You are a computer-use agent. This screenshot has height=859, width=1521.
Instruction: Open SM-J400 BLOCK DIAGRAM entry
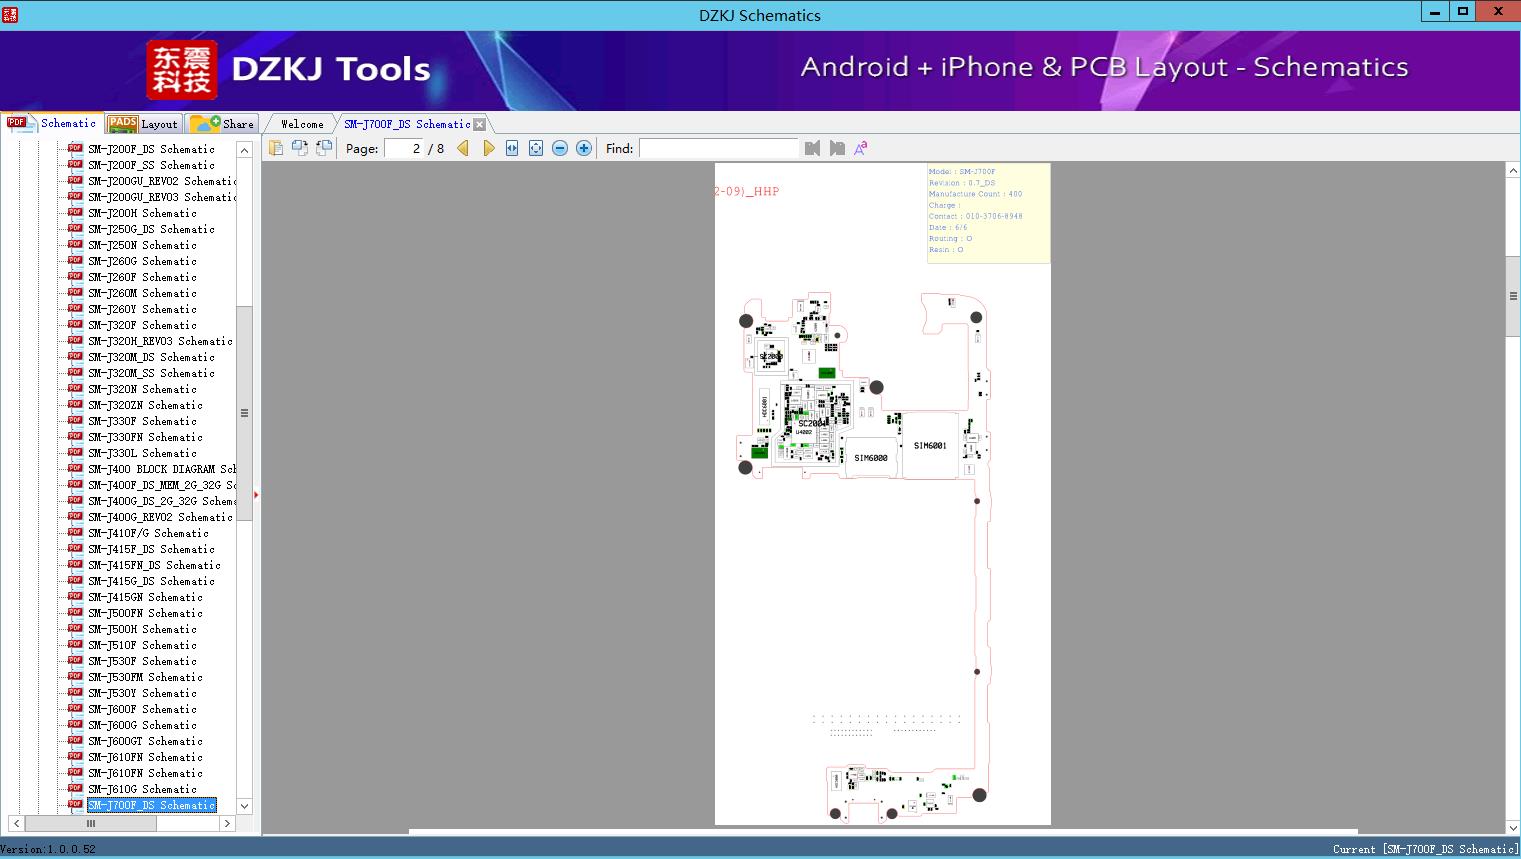click(162, 469)
